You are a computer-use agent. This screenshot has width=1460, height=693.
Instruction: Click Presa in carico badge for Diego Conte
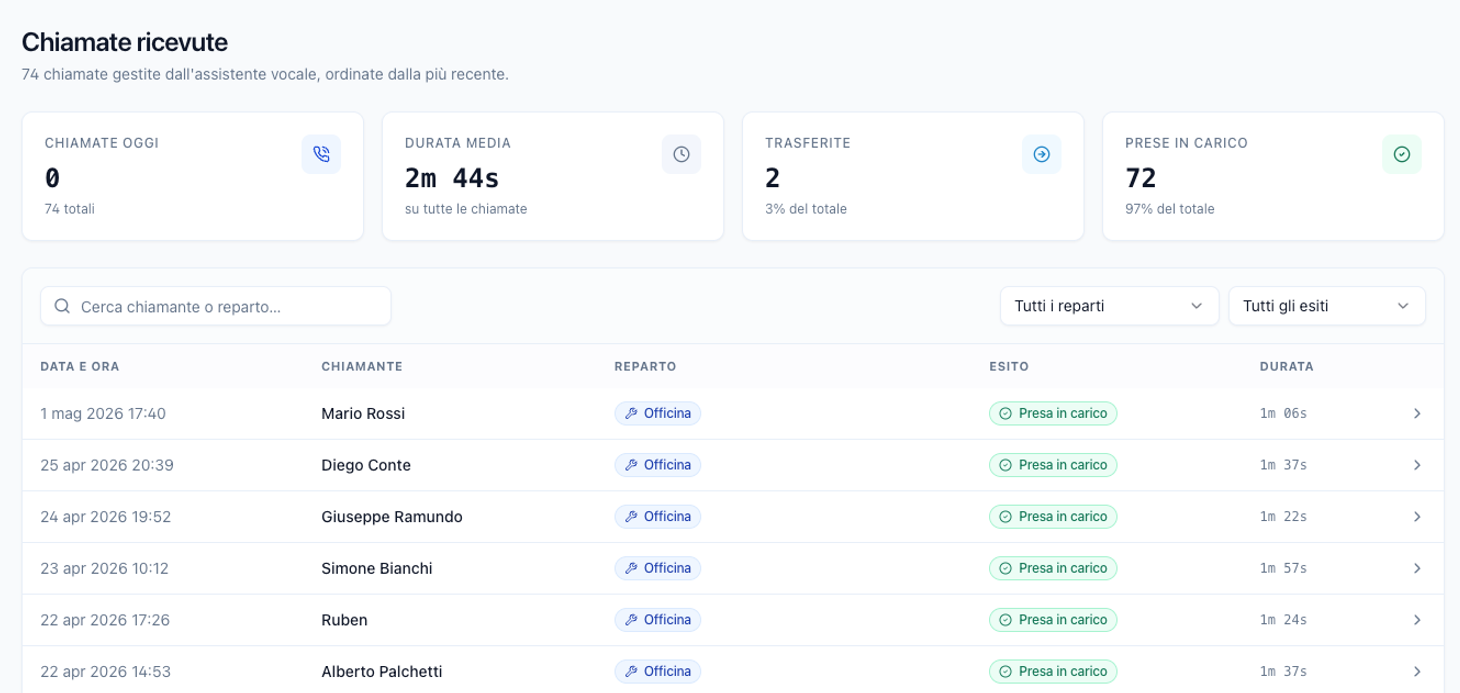pos(1053,465)
